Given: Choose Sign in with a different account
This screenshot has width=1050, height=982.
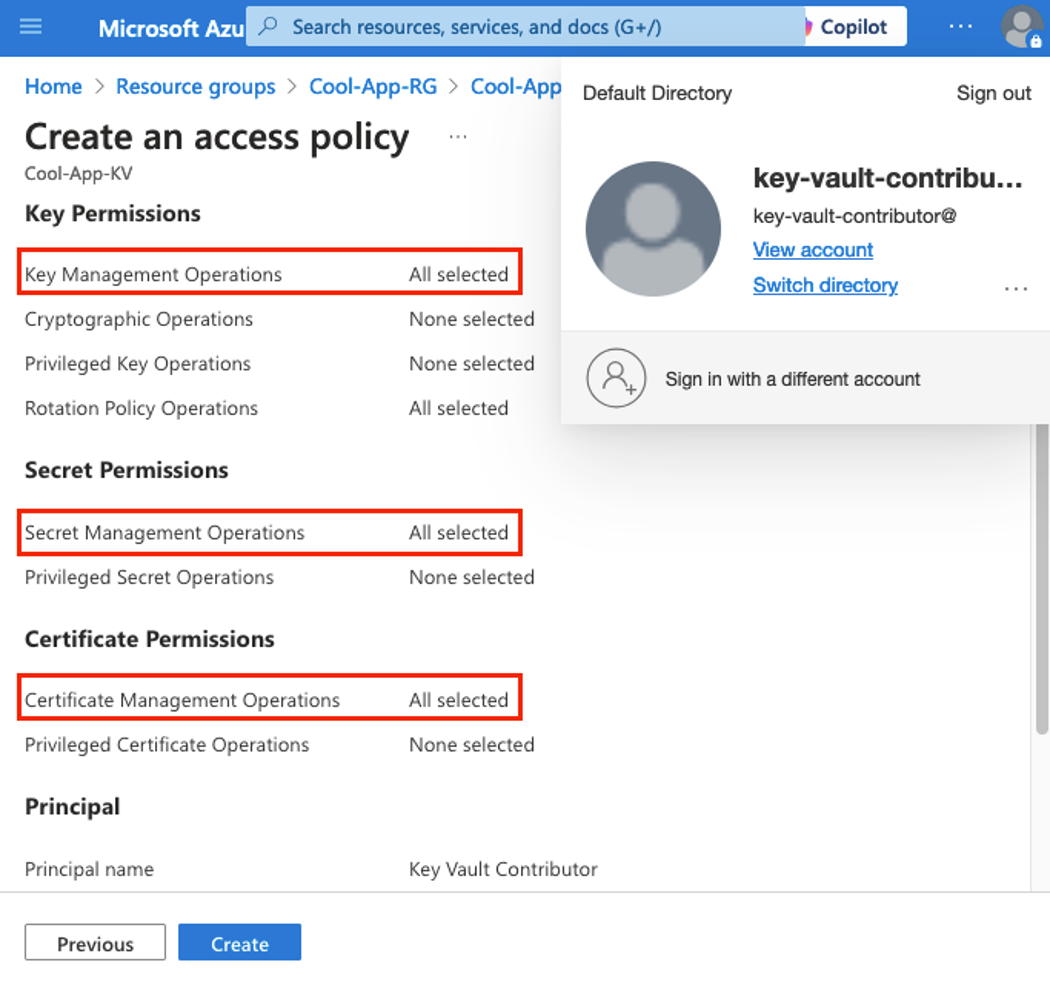Looking at the screenshot, I should click(795, 379).
